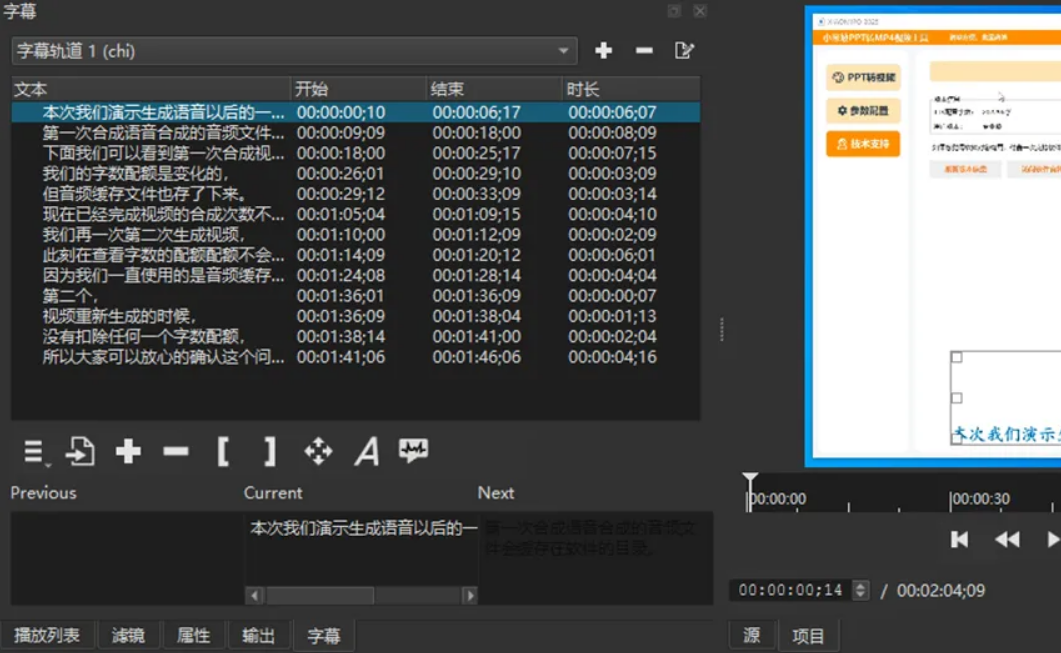
Task: Set subtitle start with left bracket icon
Action: [223, 452]
